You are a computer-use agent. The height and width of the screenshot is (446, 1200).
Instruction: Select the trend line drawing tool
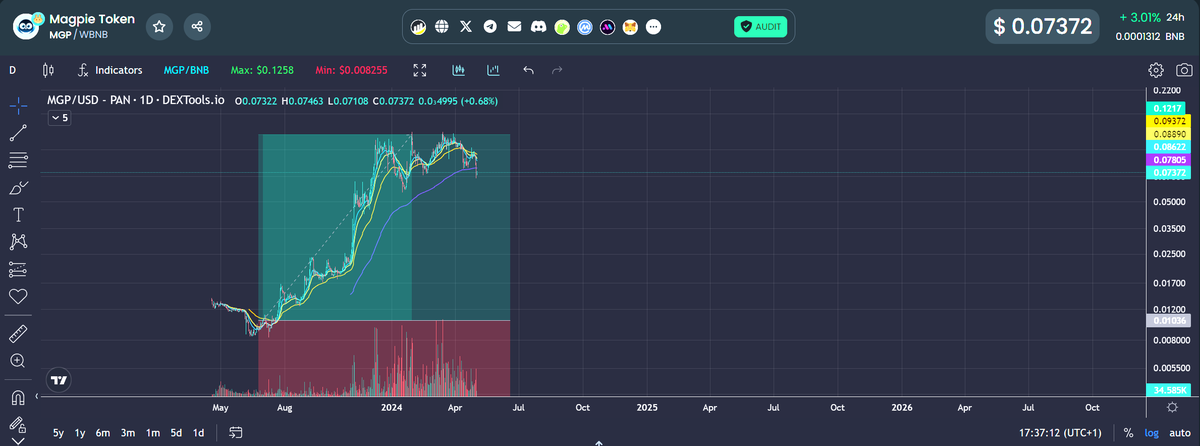tap(18, 132)
